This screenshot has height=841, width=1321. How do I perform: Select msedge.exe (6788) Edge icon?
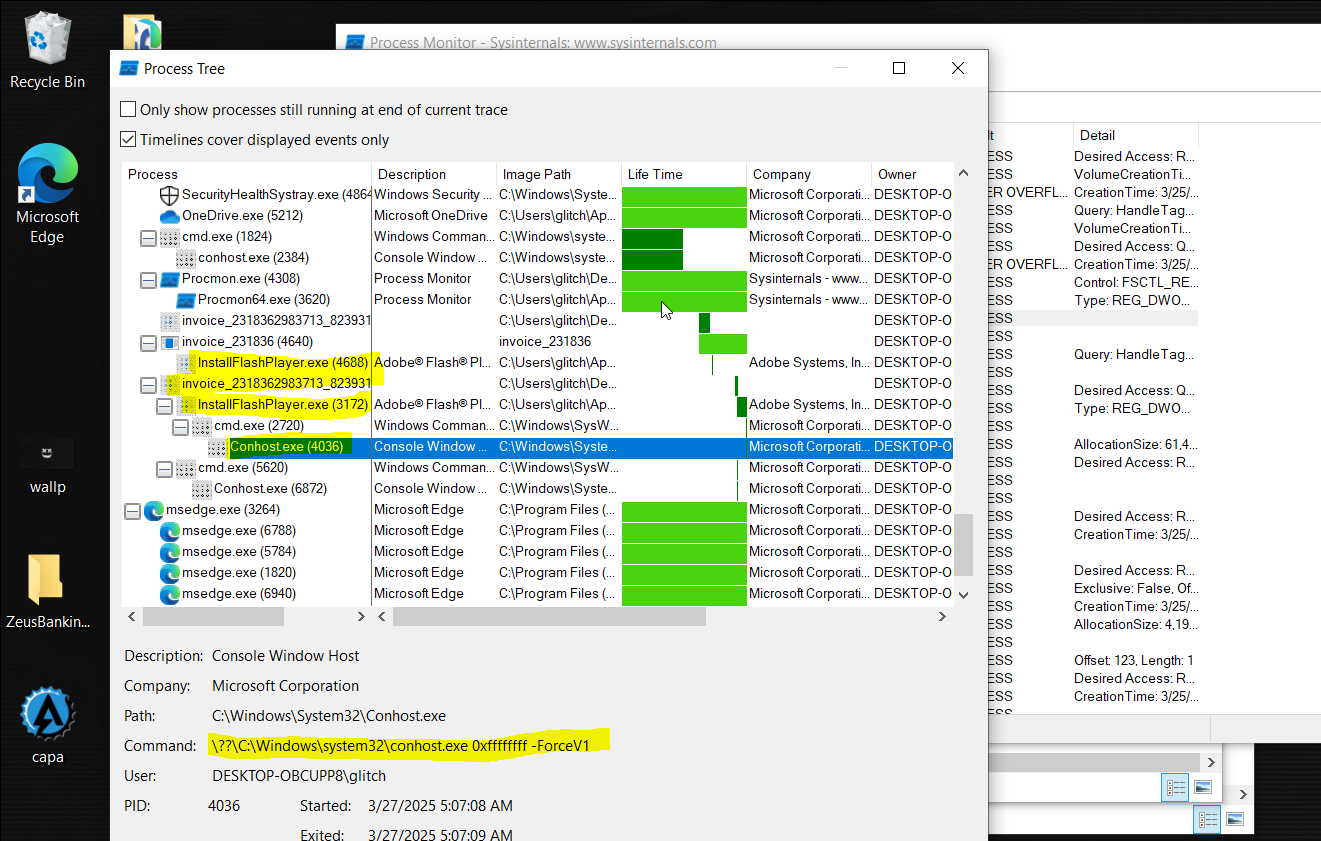click(x=169, y=531)
